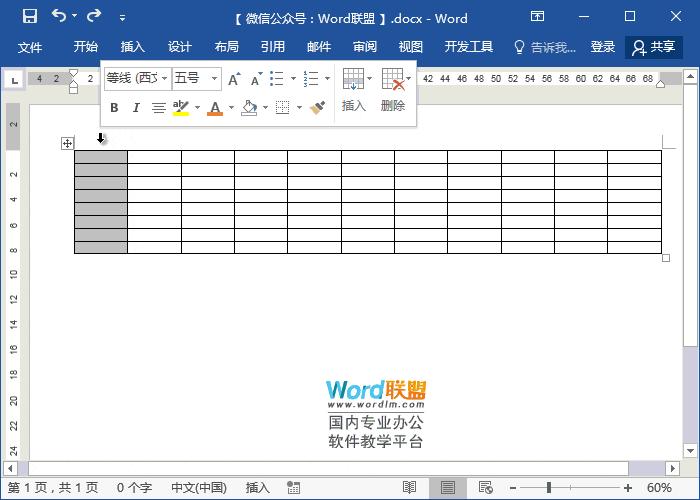The width and height of the screenshot is (700, 500).
Task: Click the zoom slider handle
Action: (549, 488)
